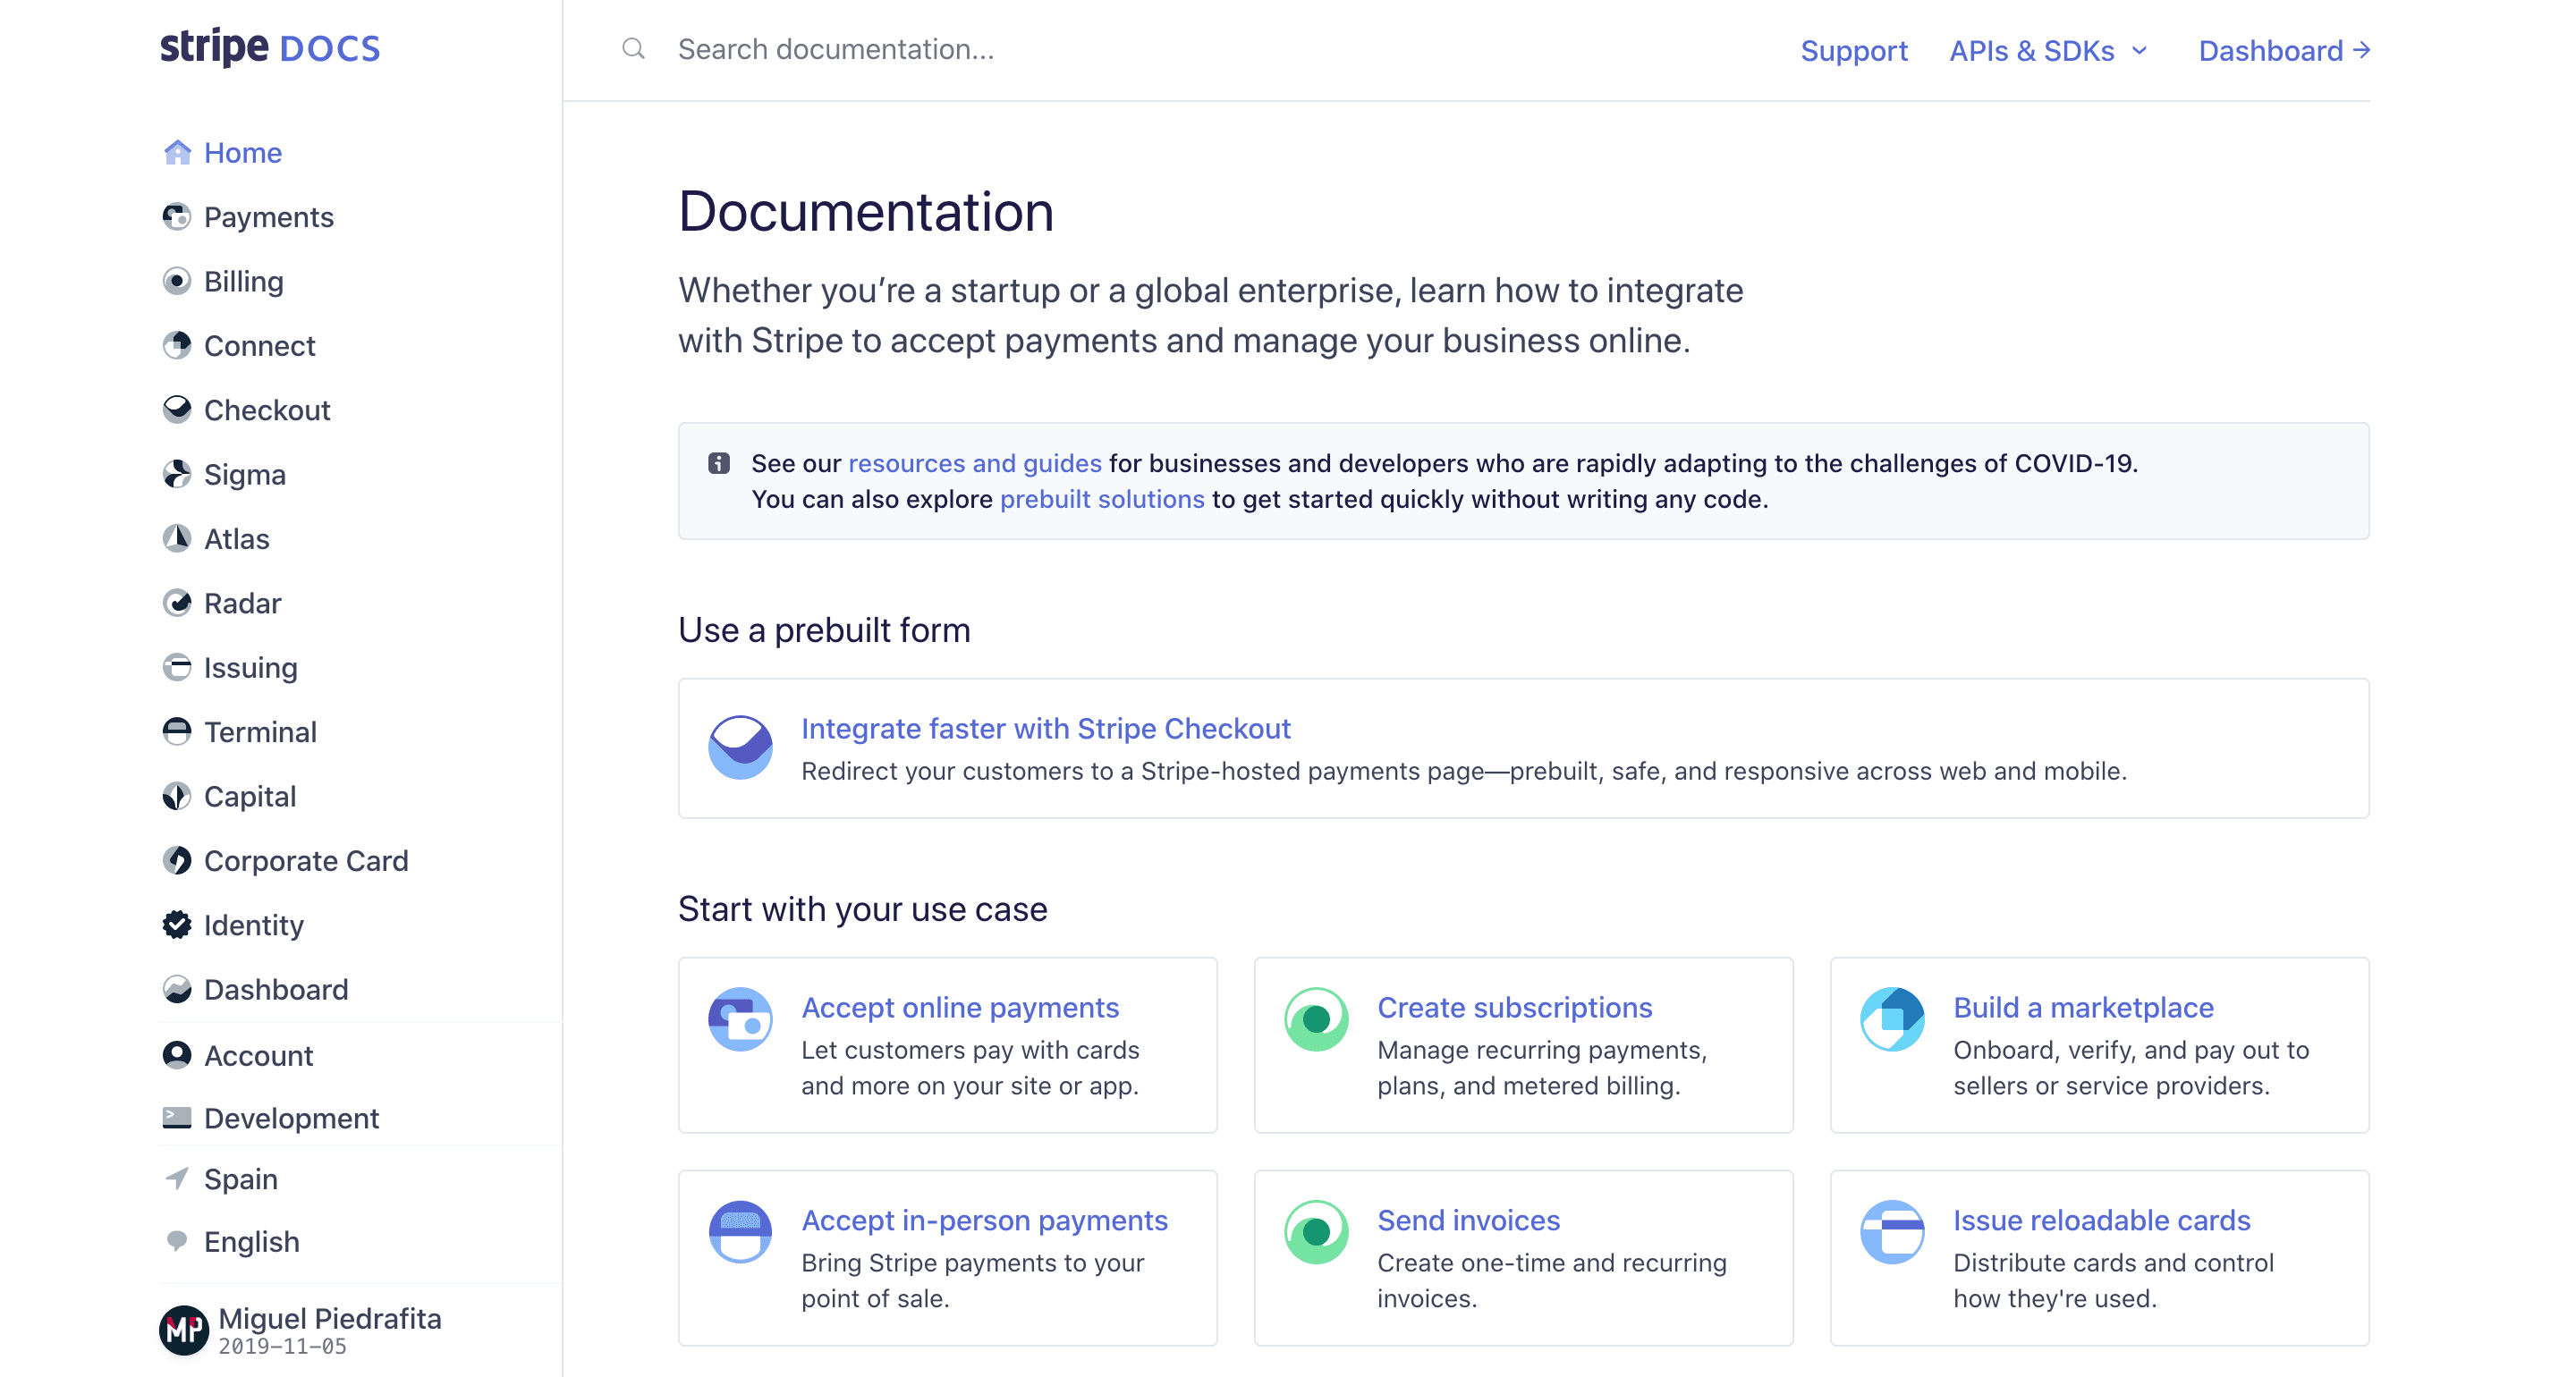Click the Accept online payments card icon
Image resolution: width=2576 pixels, height=1377 pixels.
740,1020
